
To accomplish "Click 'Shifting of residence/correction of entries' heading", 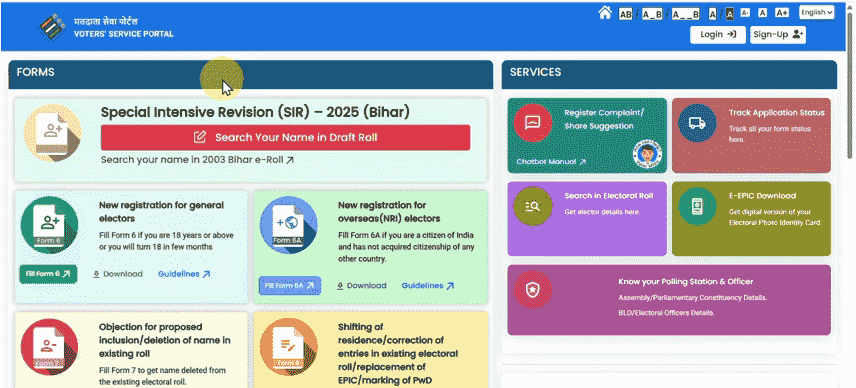I will [x=397, y=354].
